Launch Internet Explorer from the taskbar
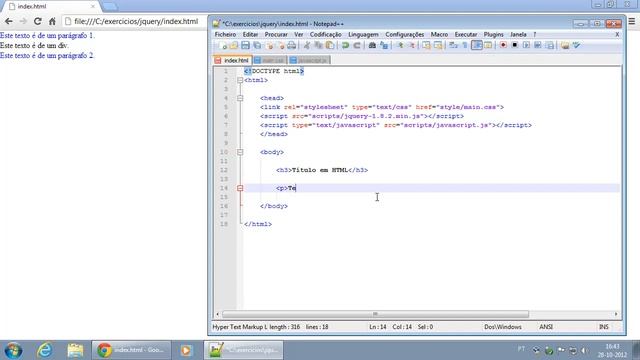 point(44,350)
